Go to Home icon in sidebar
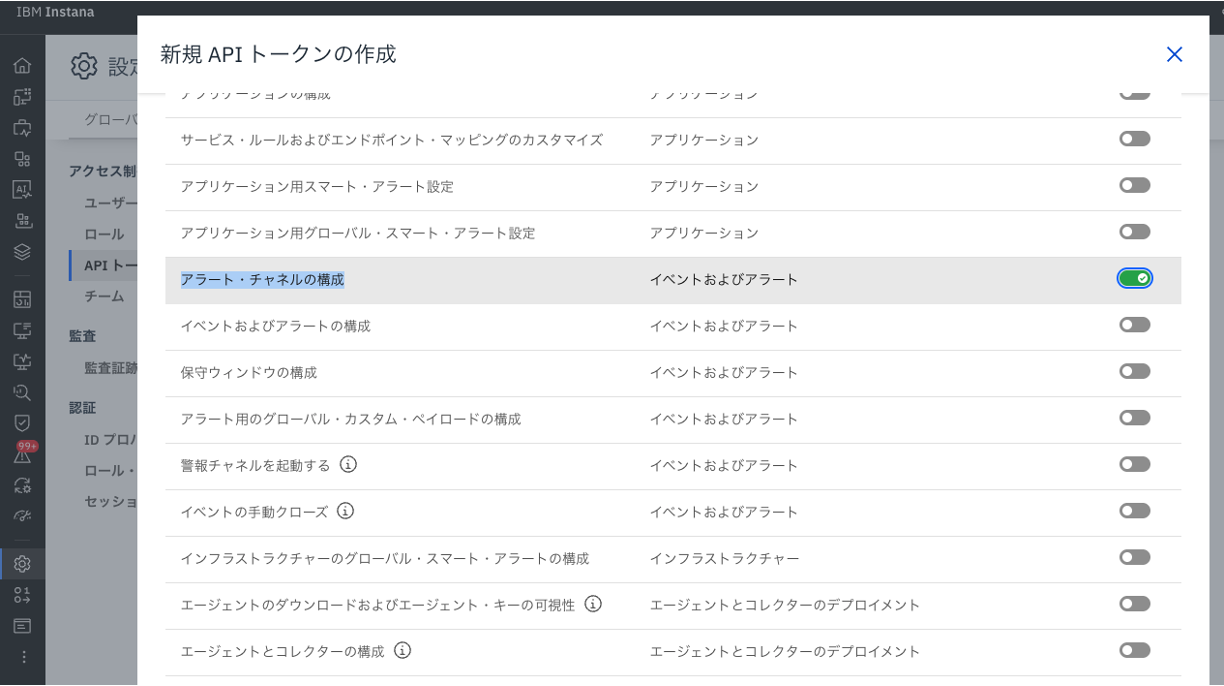Screen dimensions: 1224x686 22,66
